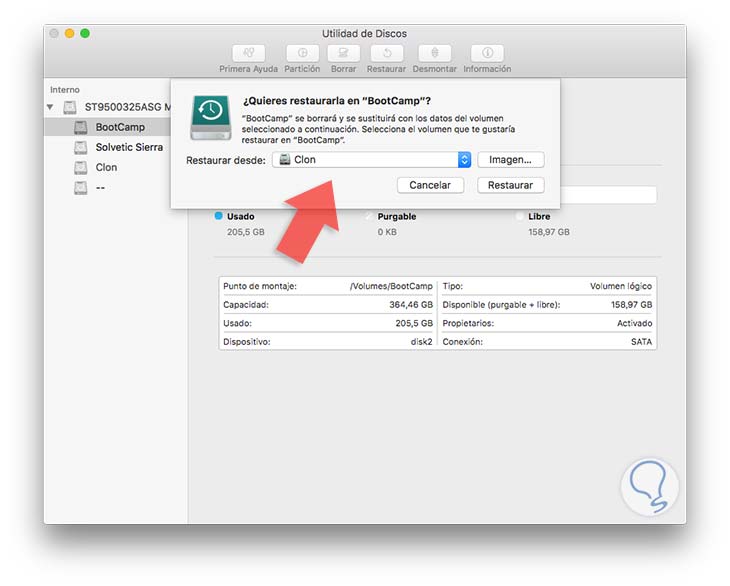Click the Time Machine restore disk icon
Viewport: 730px width, 586px height.
pyautogui.click(x=211, y=118)
